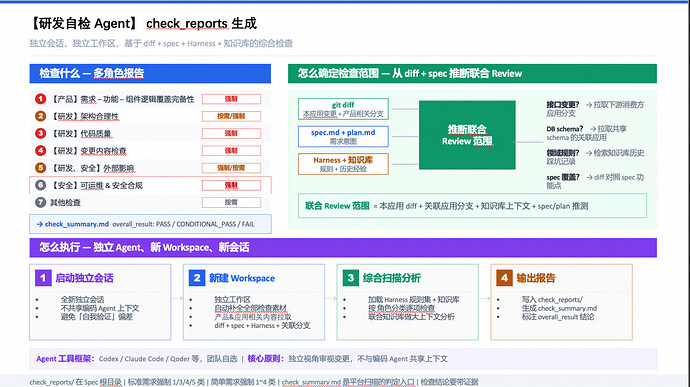The width and height of the screenshot is (690, 387).
Task: Click the 综合扫描分析 step title
Action: [x=392, y=278]
